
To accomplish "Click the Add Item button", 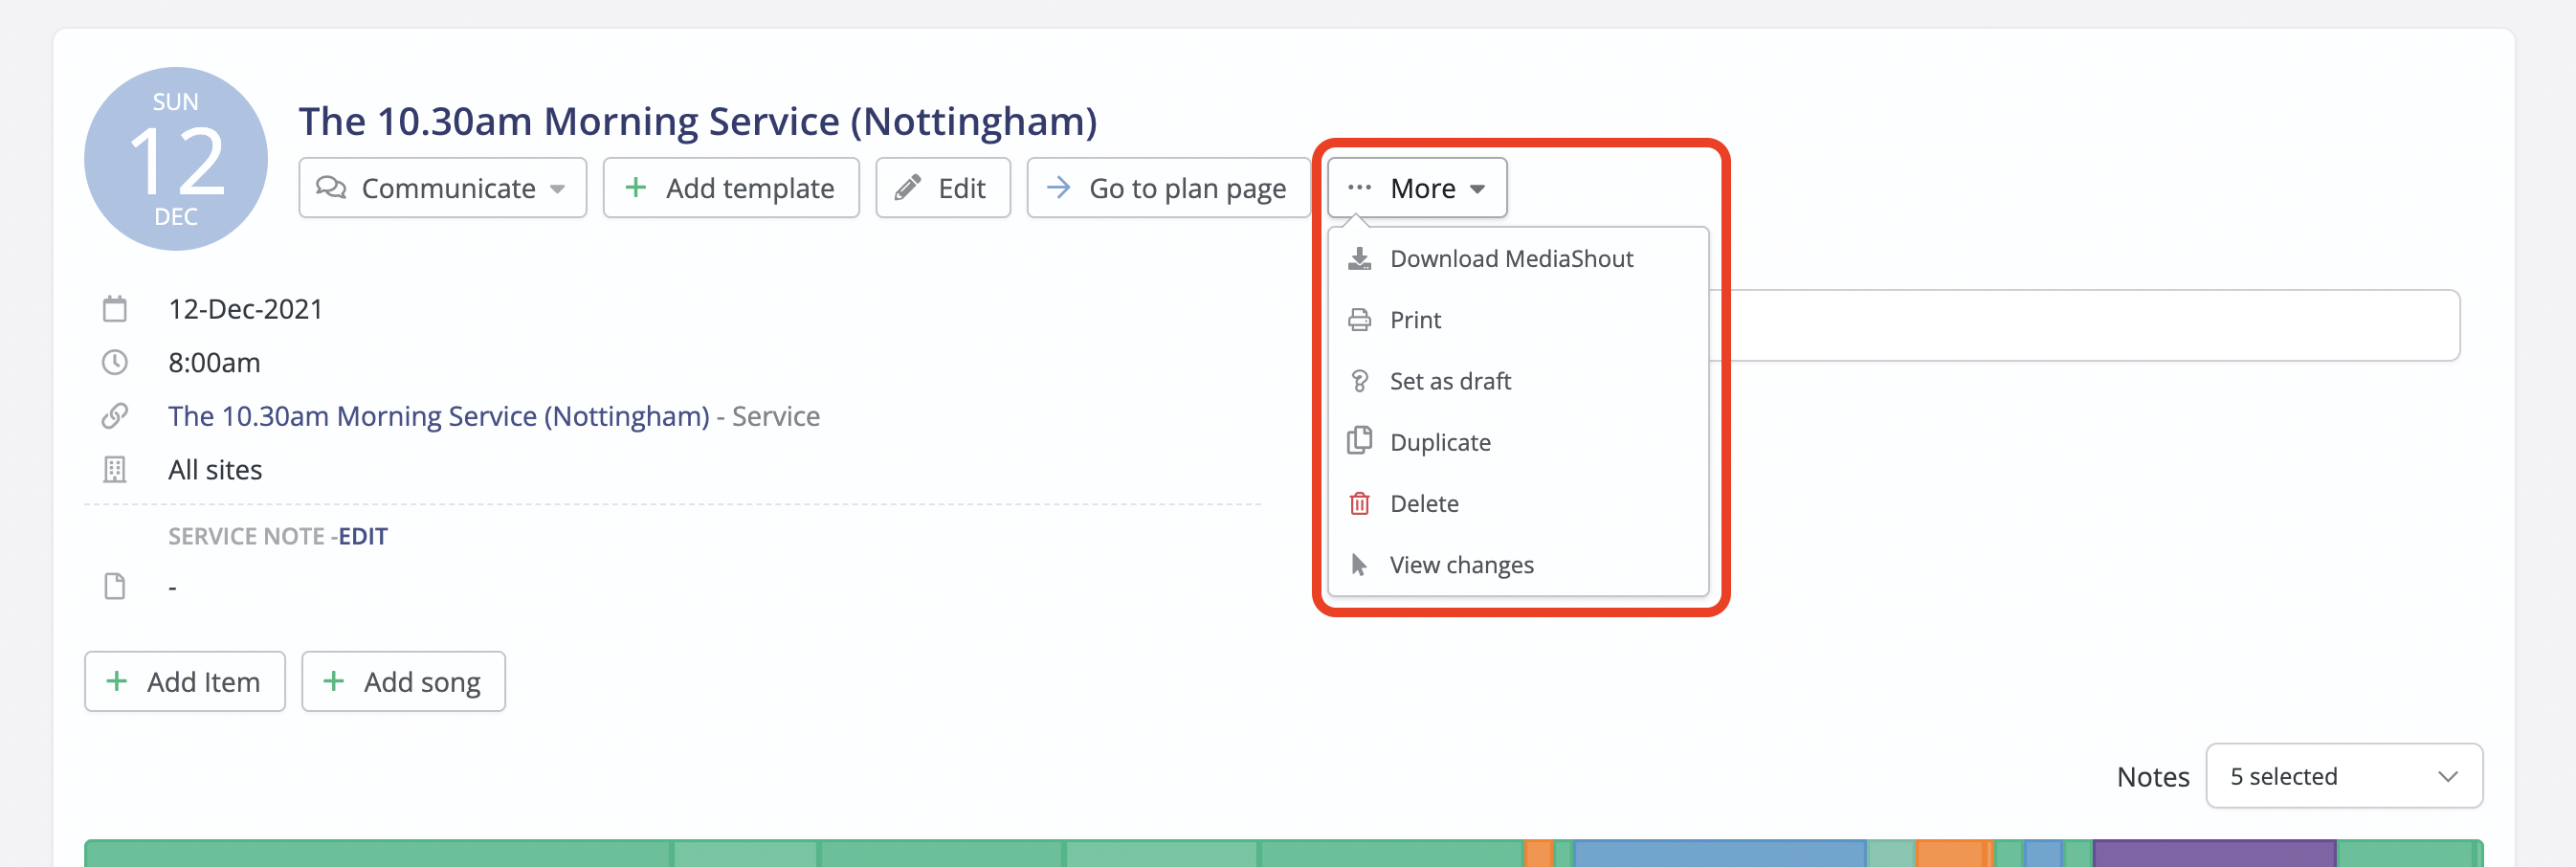I will click(x=184, y=681).
